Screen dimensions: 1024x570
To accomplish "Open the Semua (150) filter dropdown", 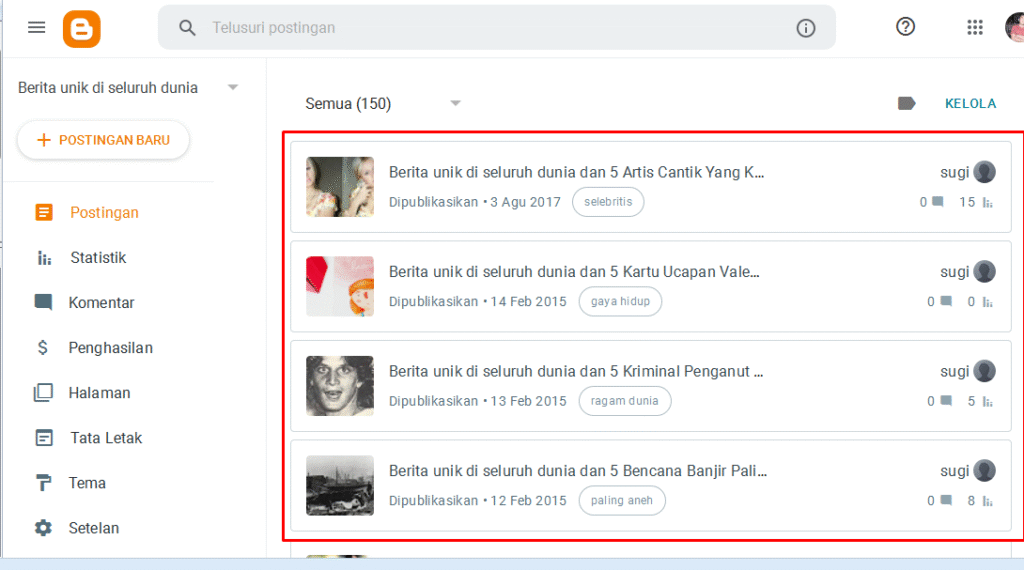I will click(x=383, y=103).
